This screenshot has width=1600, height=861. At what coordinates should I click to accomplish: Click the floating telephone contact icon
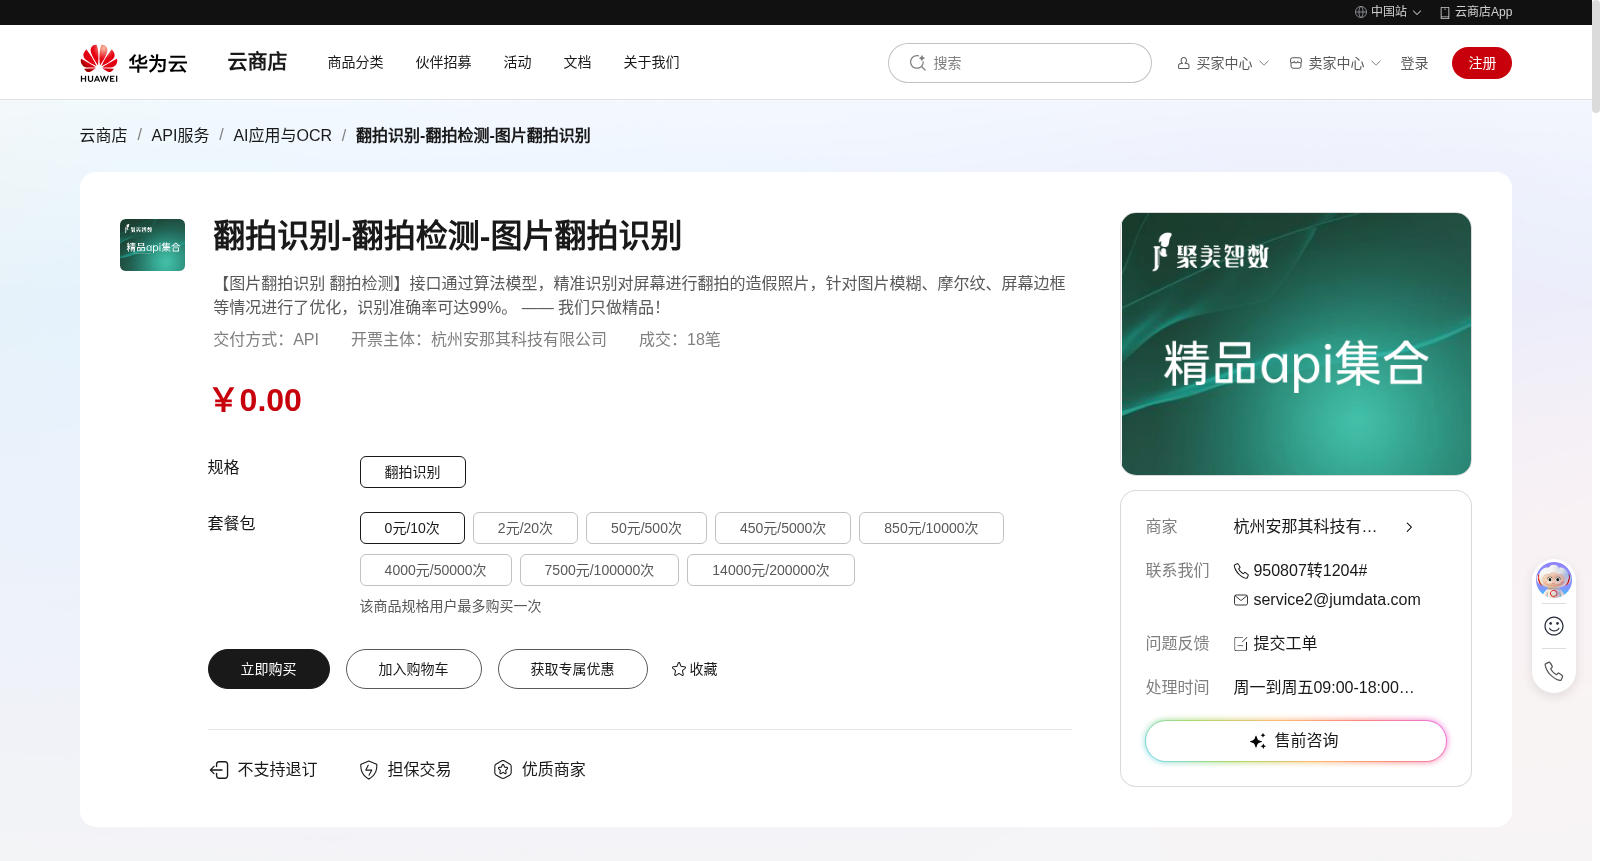pos(1554,671)
